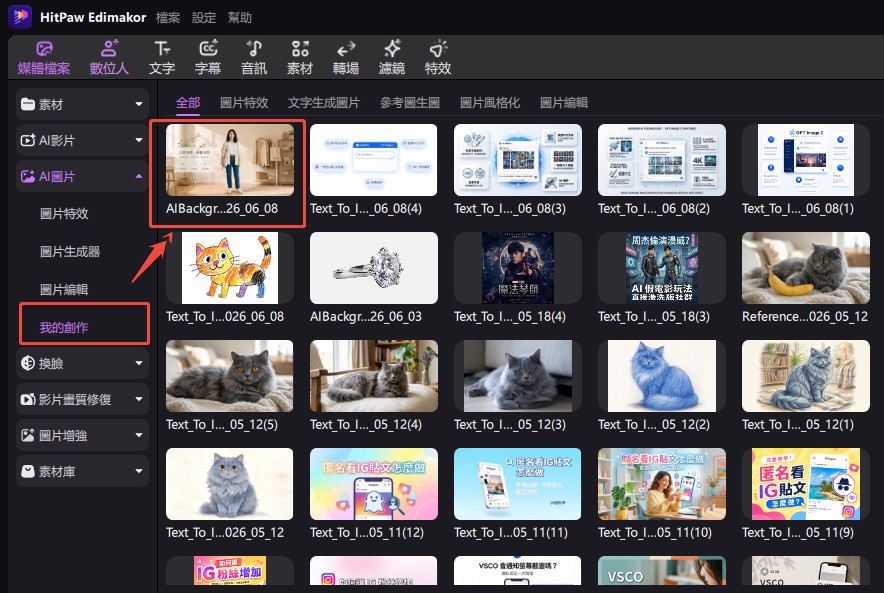Screen dimensions: 884x593
Task: Select the Text_To_I...05_11(11) thumbnail
Action: 518,484
